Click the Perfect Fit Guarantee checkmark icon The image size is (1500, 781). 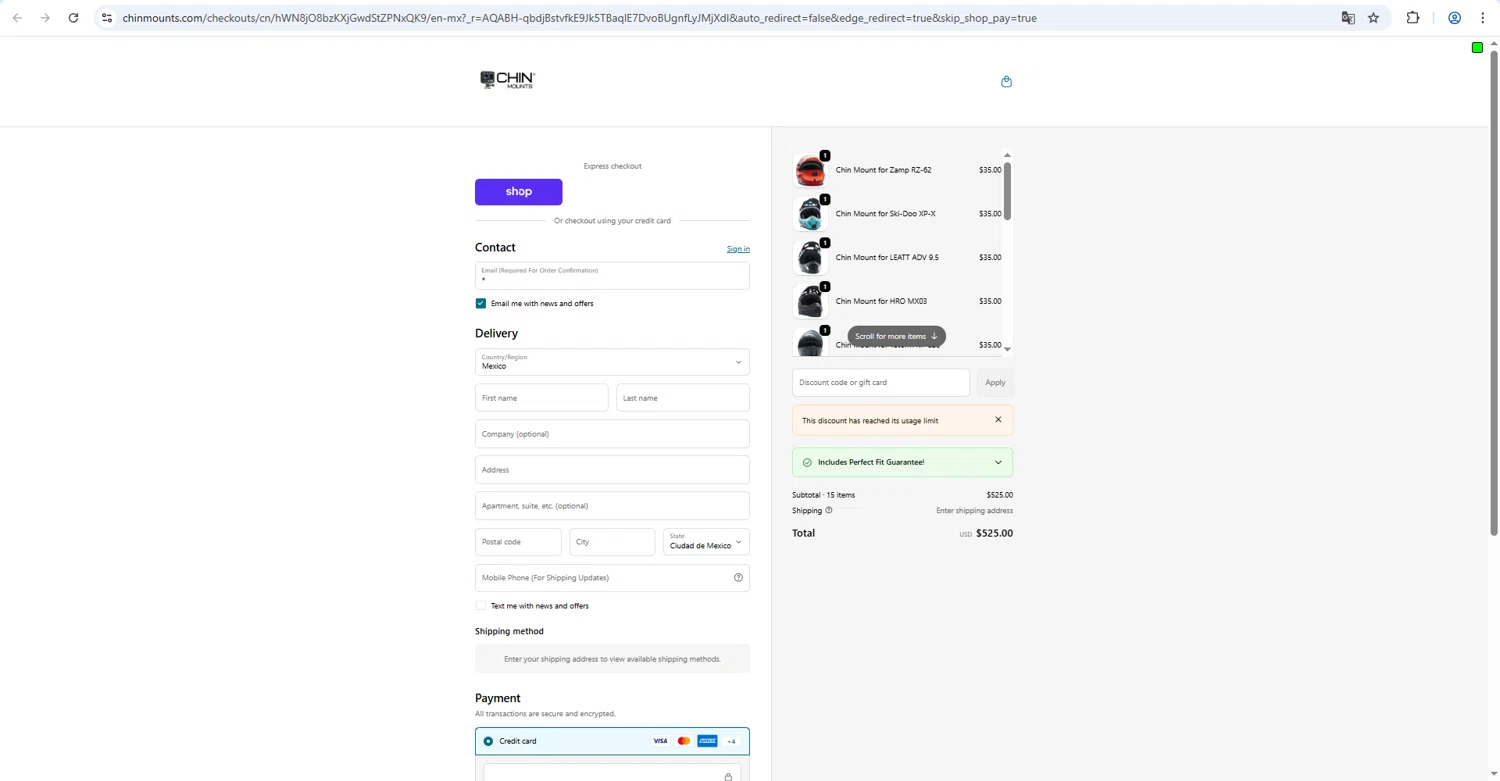pyautogui.click(x=807, y=462)
